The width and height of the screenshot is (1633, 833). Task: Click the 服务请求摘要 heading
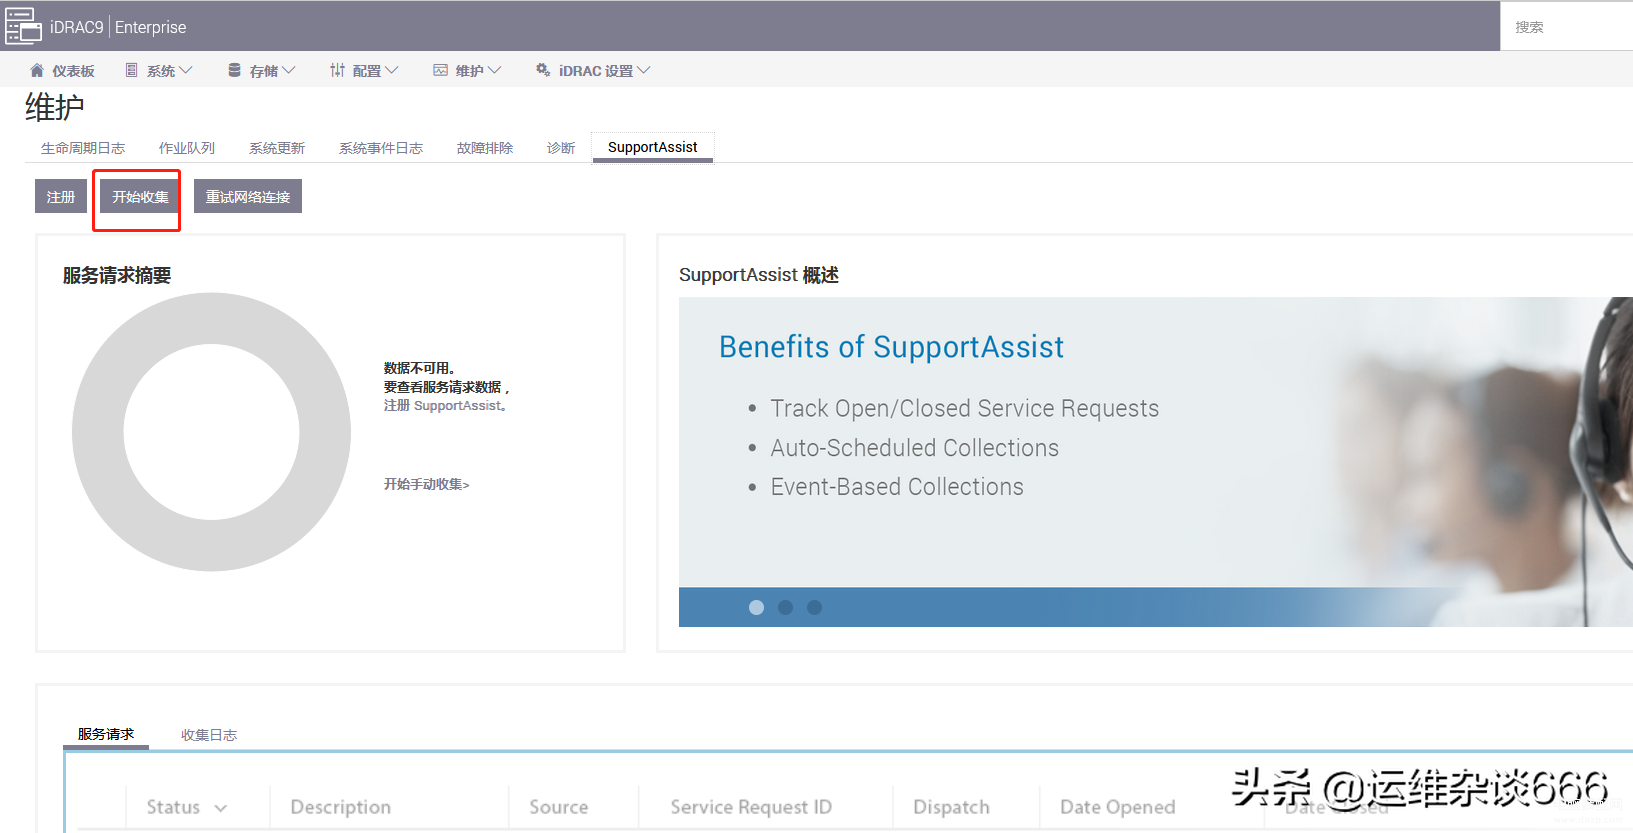(x=117, y=275)
